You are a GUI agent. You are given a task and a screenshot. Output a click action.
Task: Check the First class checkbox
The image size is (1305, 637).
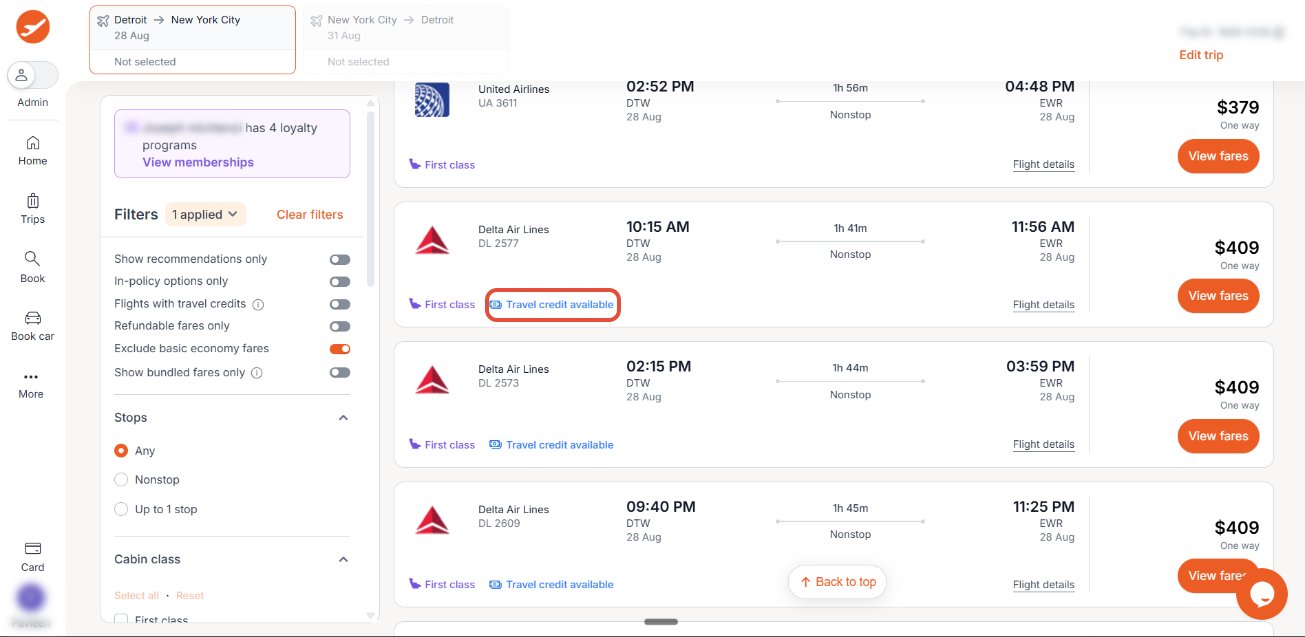(121, 621)
